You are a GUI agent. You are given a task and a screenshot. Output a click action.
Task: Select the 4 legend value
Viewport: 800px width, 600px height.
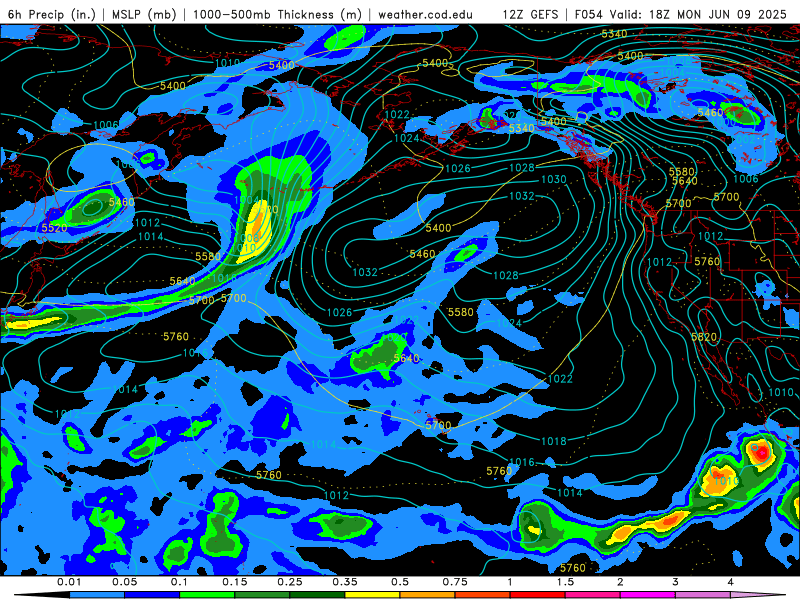coord(730,582)
